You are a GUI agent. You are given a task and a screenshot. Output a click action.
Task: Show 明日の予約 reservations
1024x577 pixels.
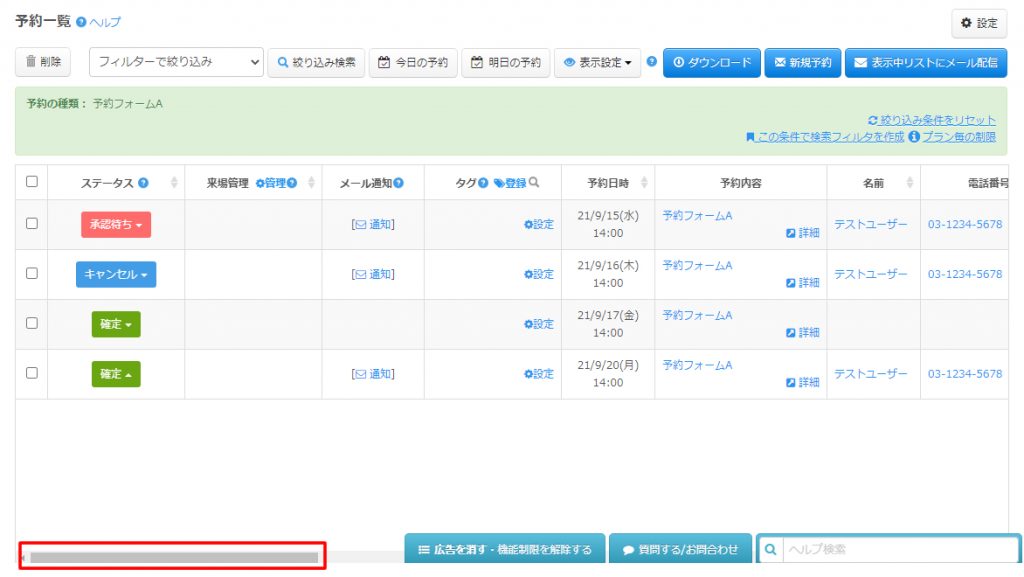point(506,62)
